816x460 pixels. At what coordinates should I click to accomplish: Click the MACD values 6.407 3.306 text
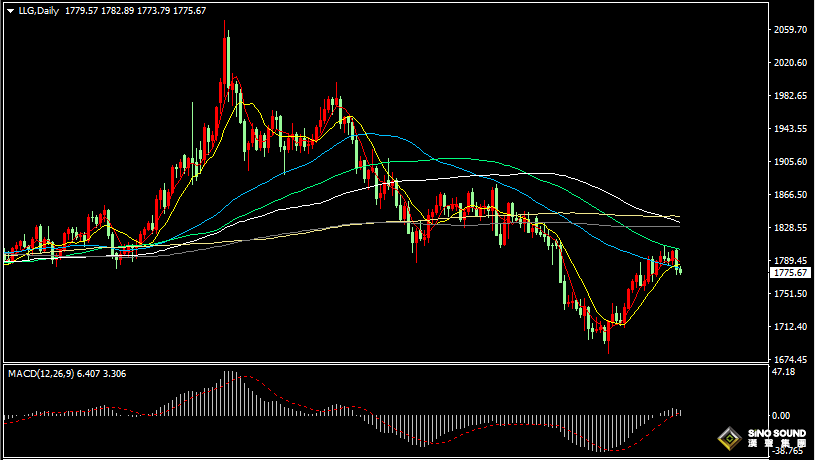pyautogui.click(x=101, y=374)
